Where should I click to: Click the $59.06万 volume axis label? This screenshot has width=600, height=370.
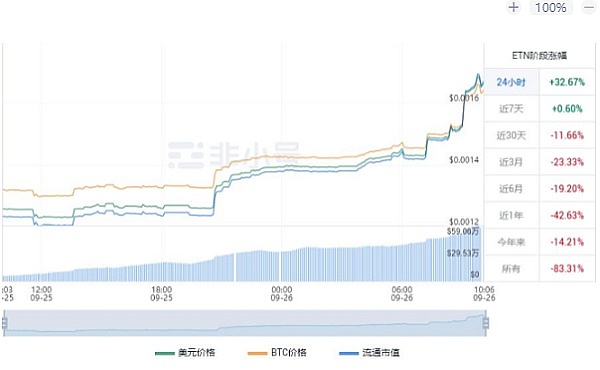tap(463, 231)
